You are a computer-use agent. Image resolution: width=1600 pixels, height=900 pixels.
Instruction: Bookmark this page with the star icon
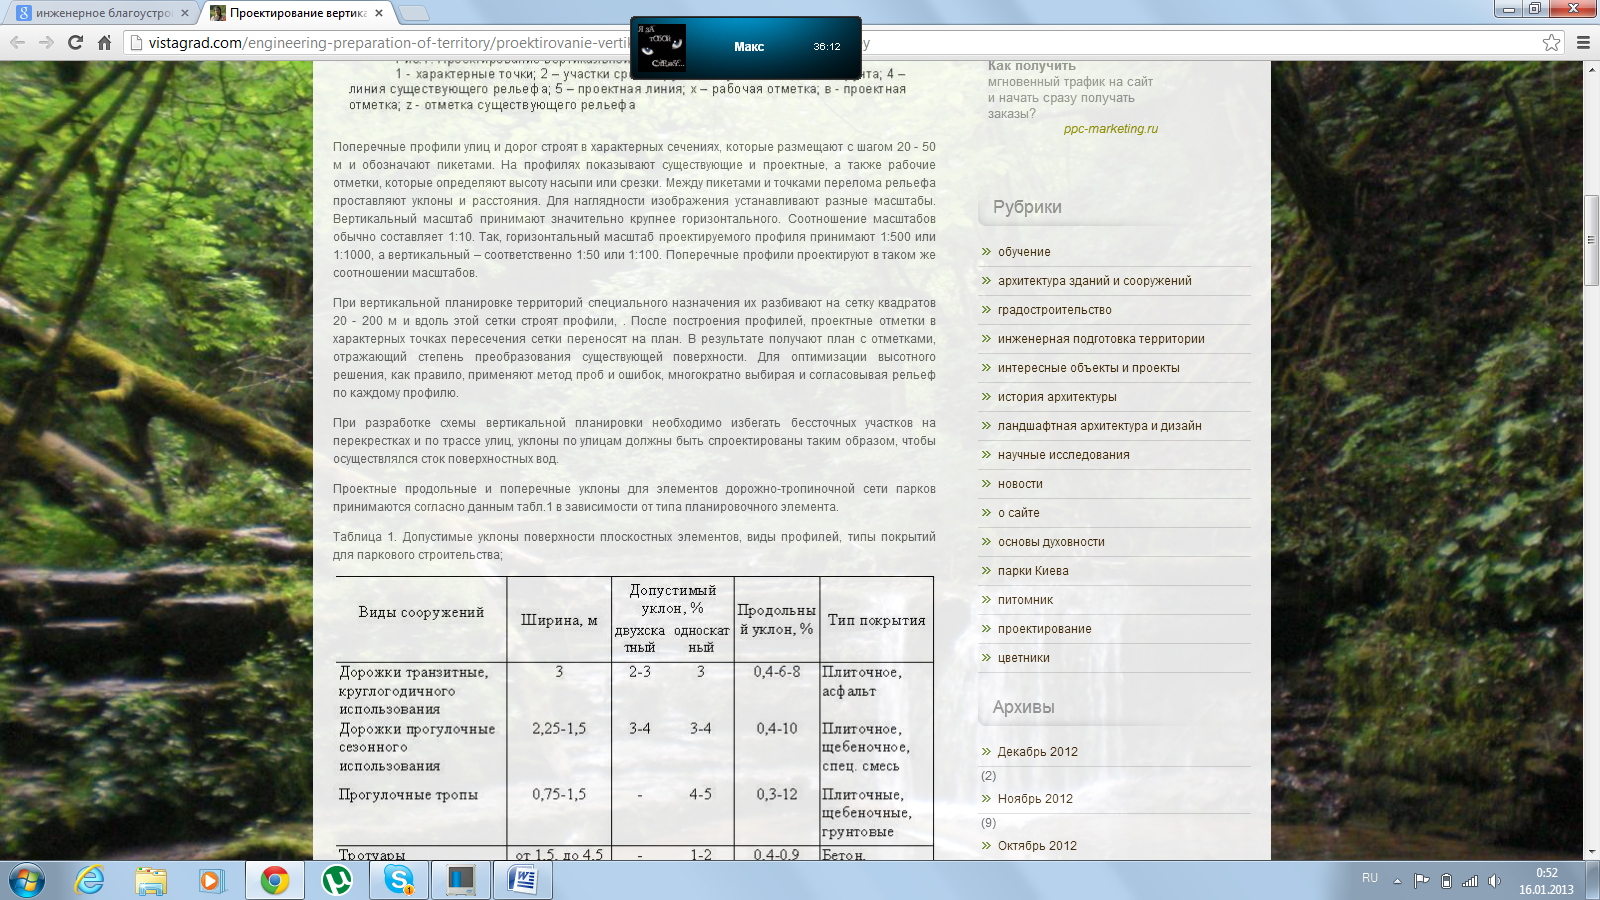coord(1551,42)
